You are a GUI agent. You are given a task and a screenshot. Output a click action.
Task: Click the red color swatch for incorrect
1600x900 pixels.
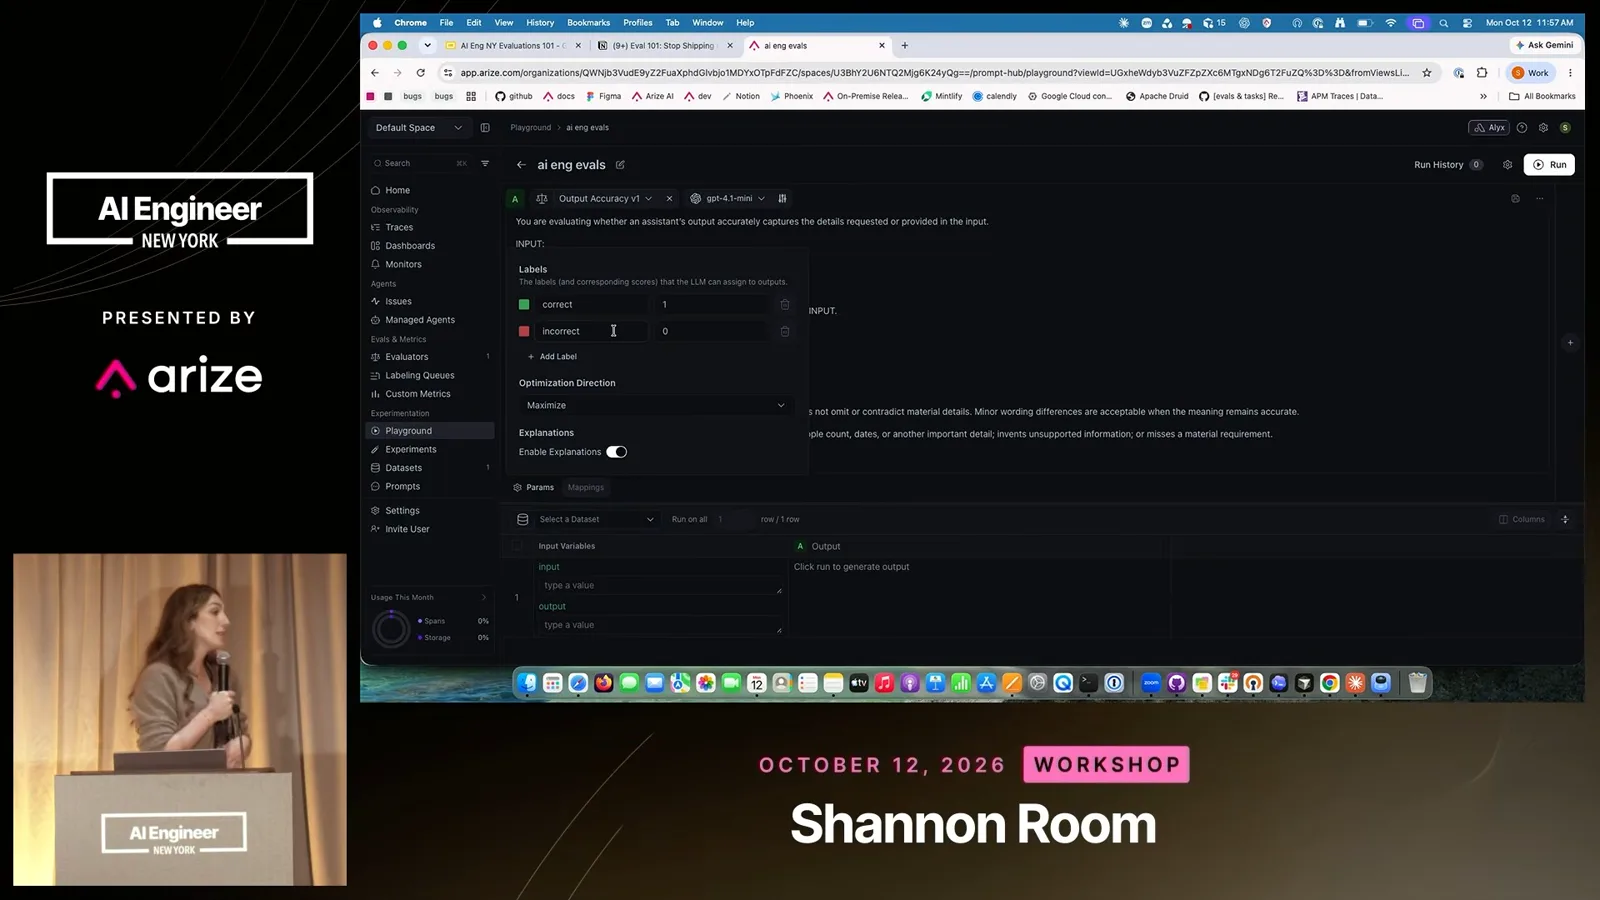pyautogui.click(x=524, y=331)
